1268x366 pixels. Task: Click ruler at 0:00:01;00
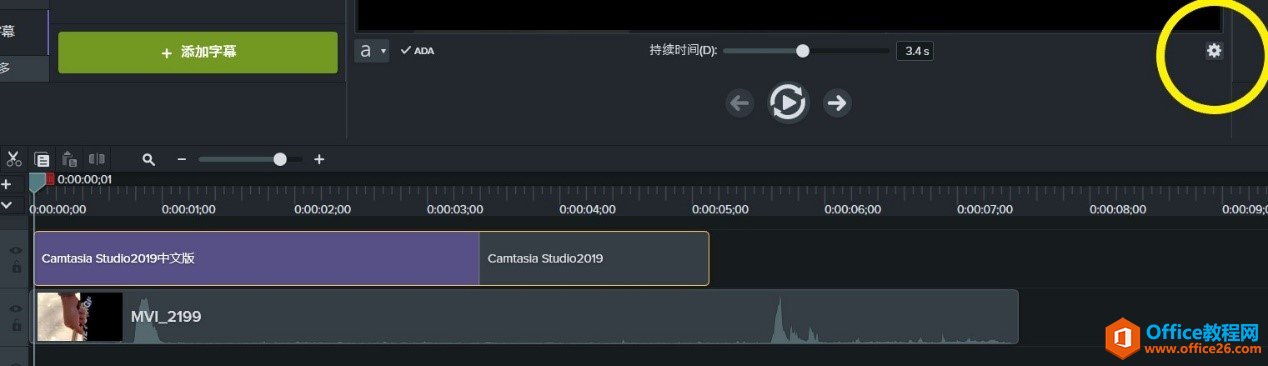[190, 210]
